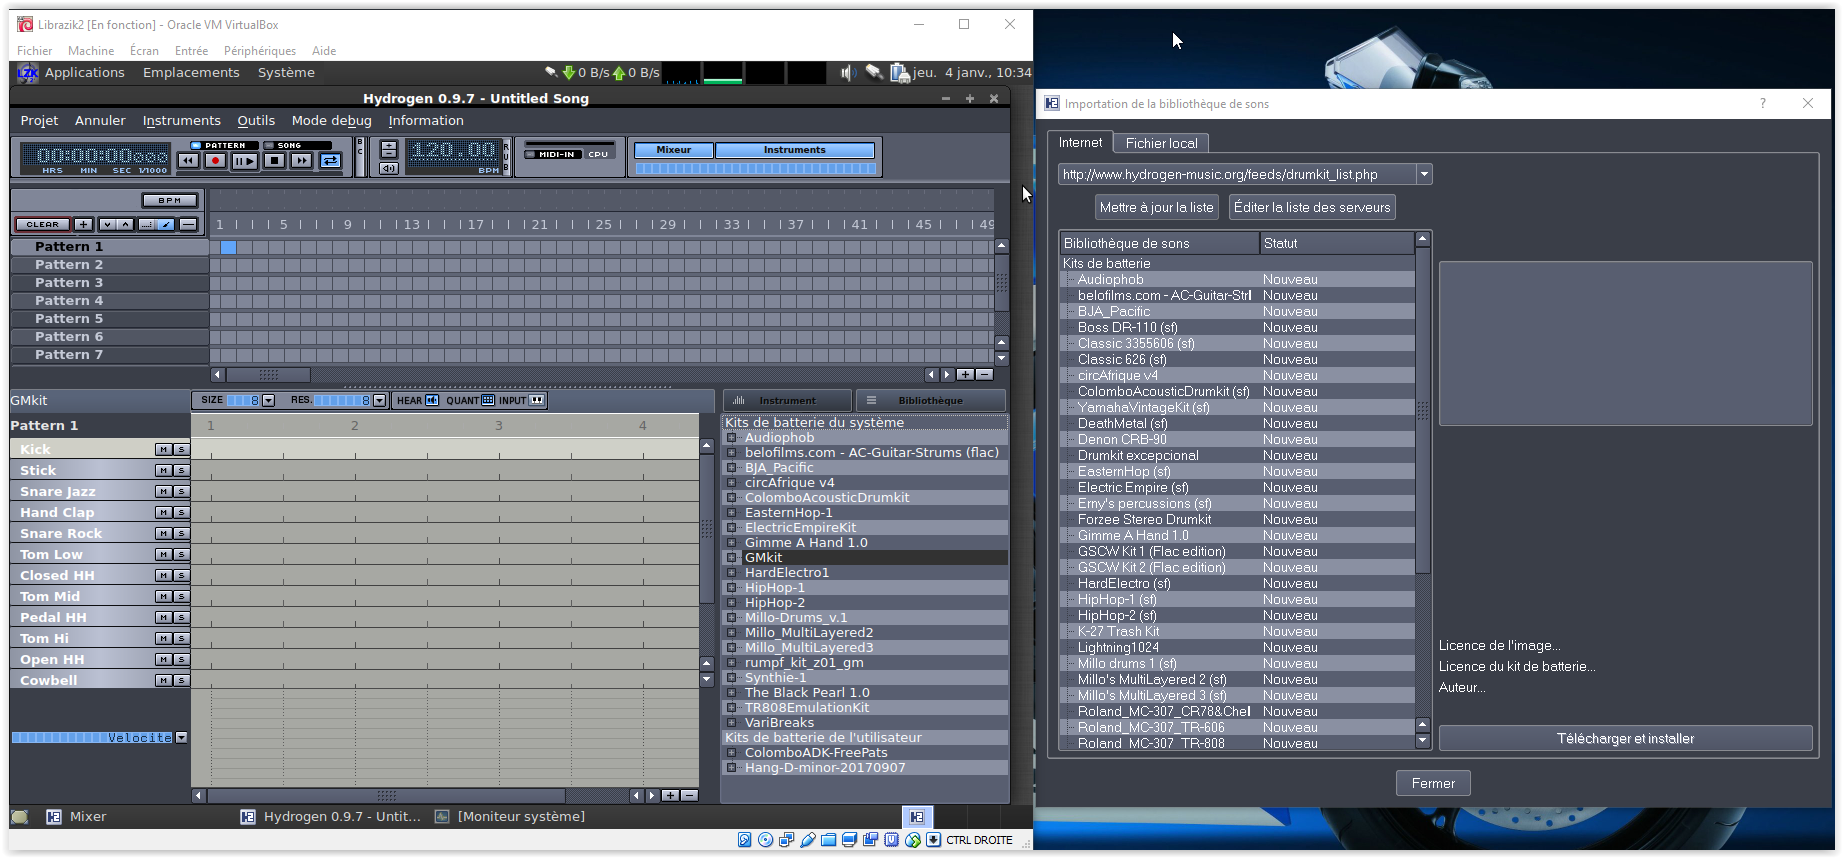
Task: Click the pattern editor horizontal scrollbar handle
Action: point(386,795)
